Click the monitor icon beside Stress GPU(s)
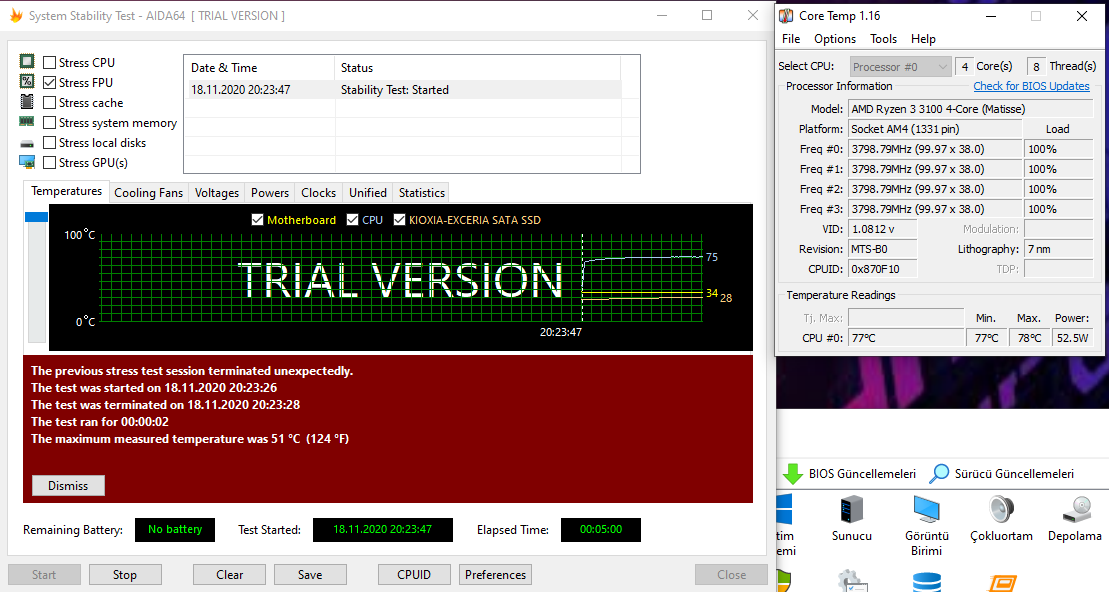The width and height of the screenshot is (1109, 592). [x=27, y=163]
